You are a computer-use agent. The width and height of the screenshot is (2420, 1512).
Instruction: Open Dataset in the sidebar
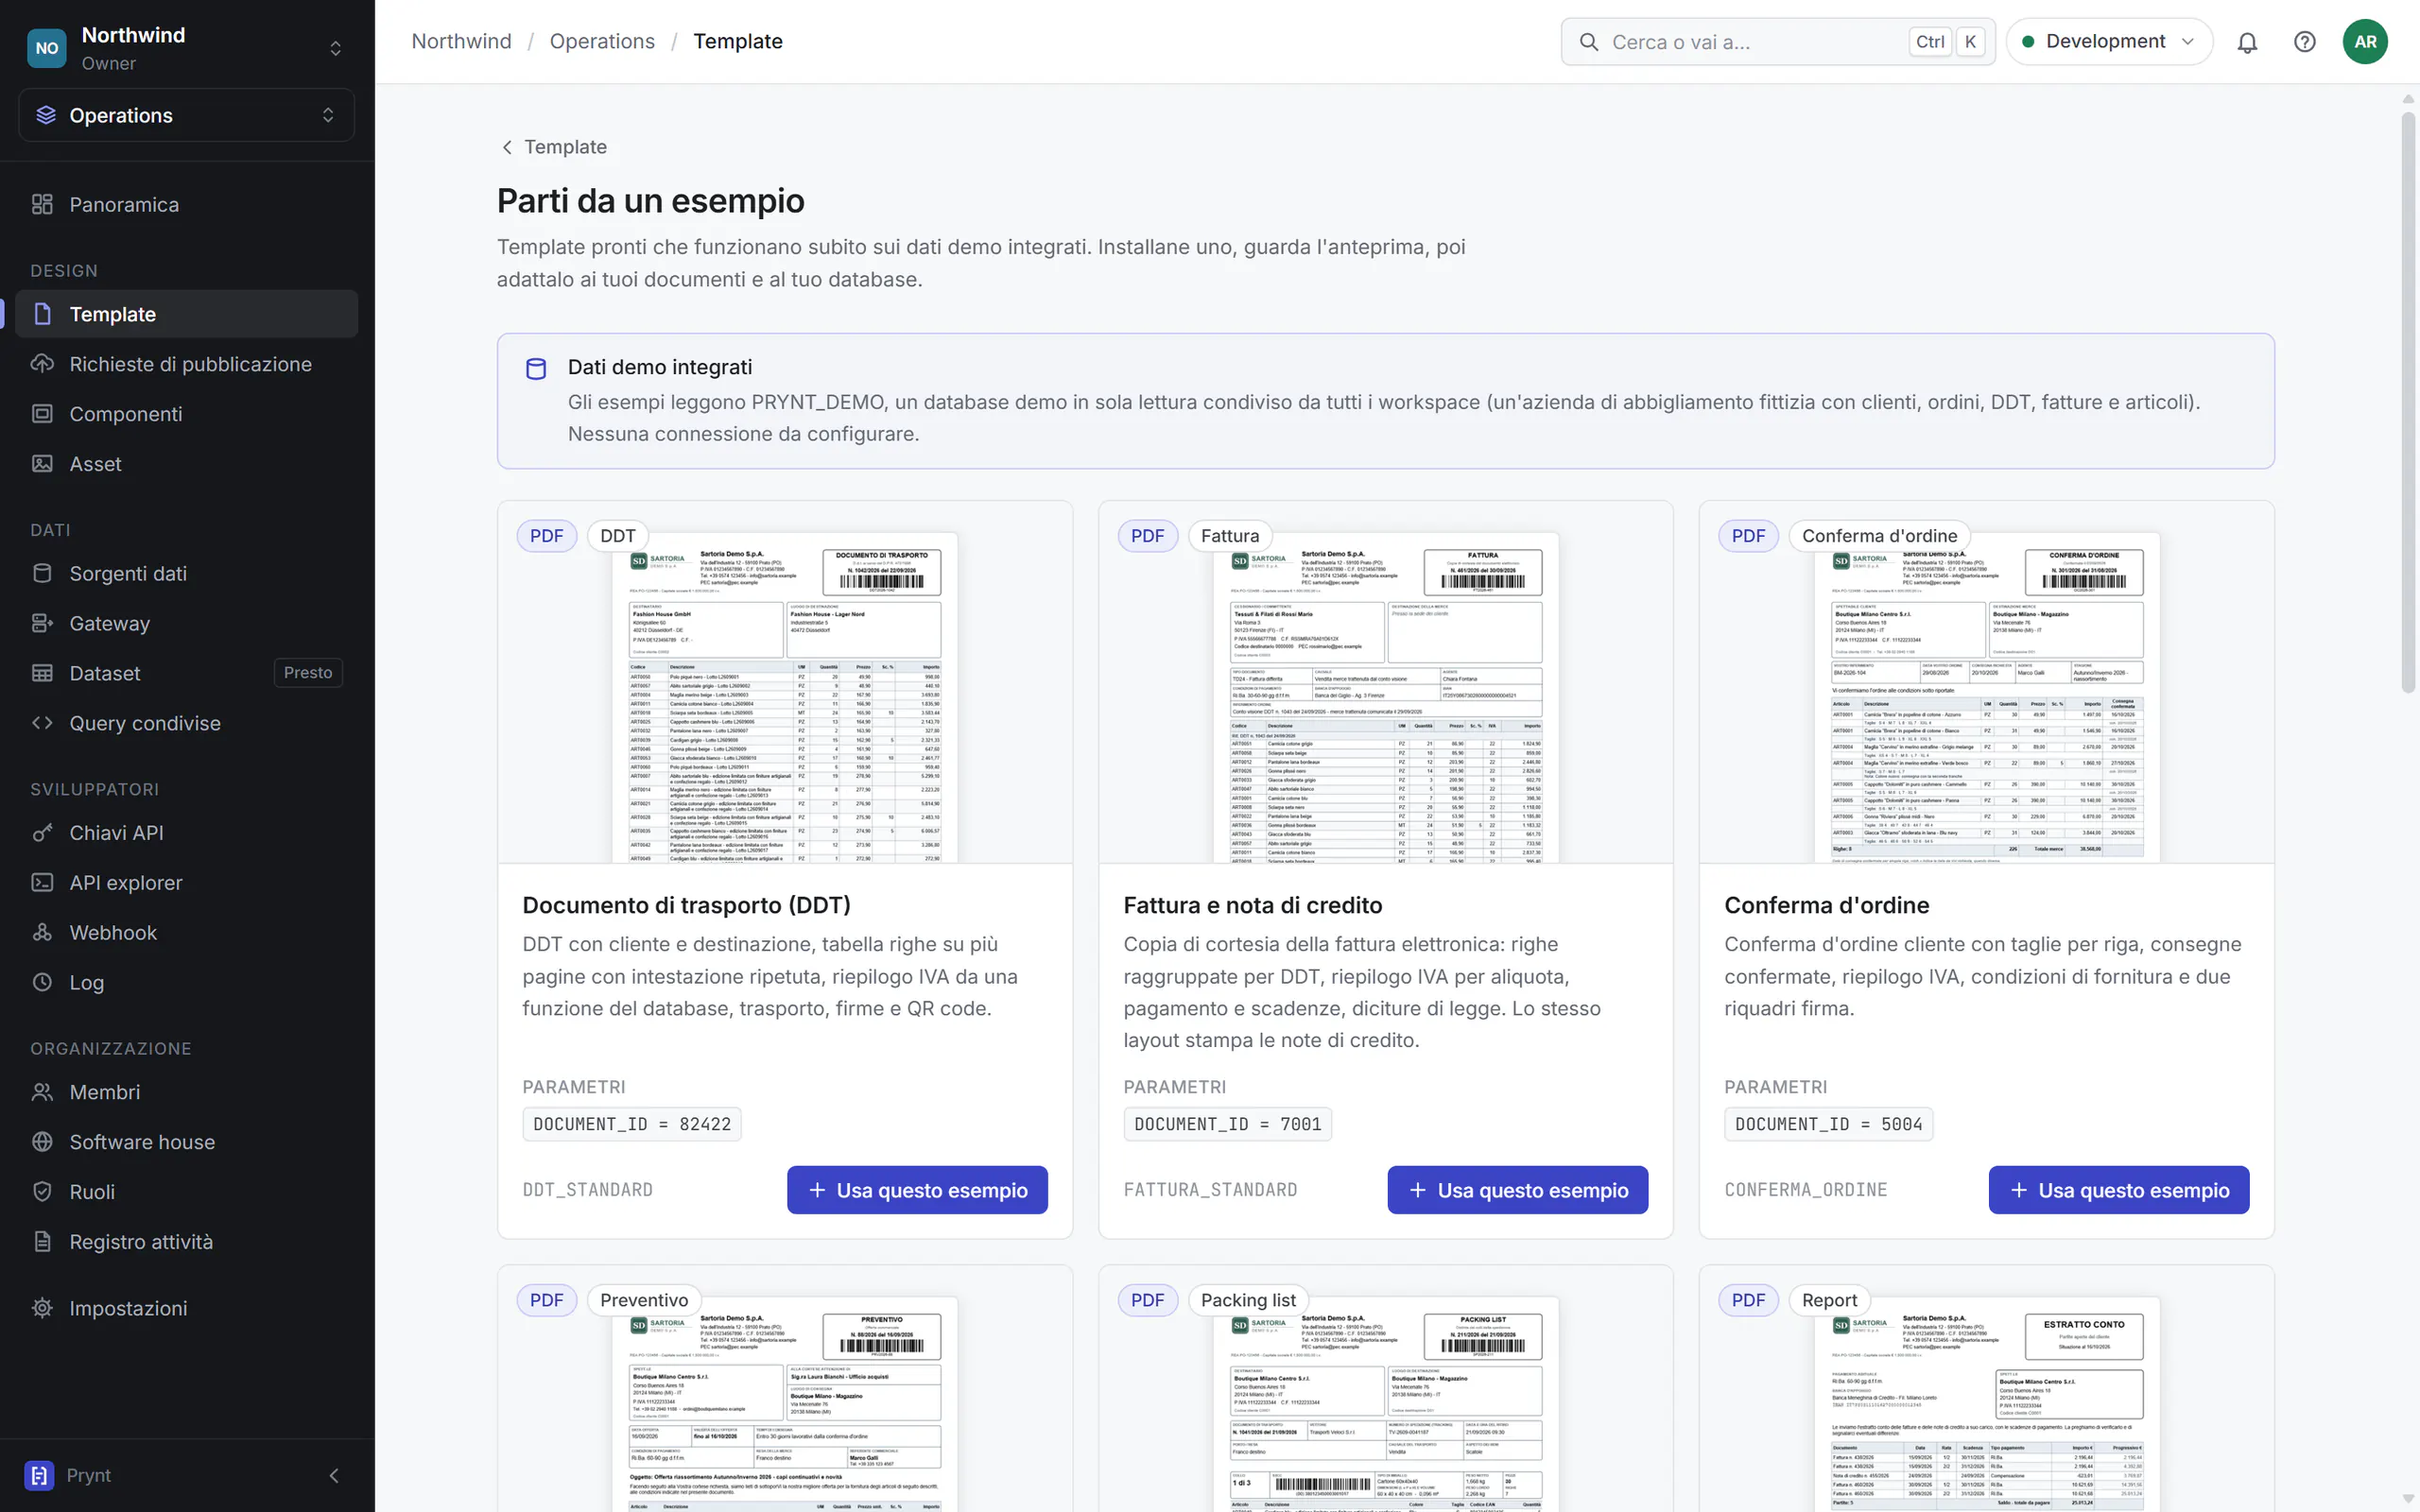(187, 673)
